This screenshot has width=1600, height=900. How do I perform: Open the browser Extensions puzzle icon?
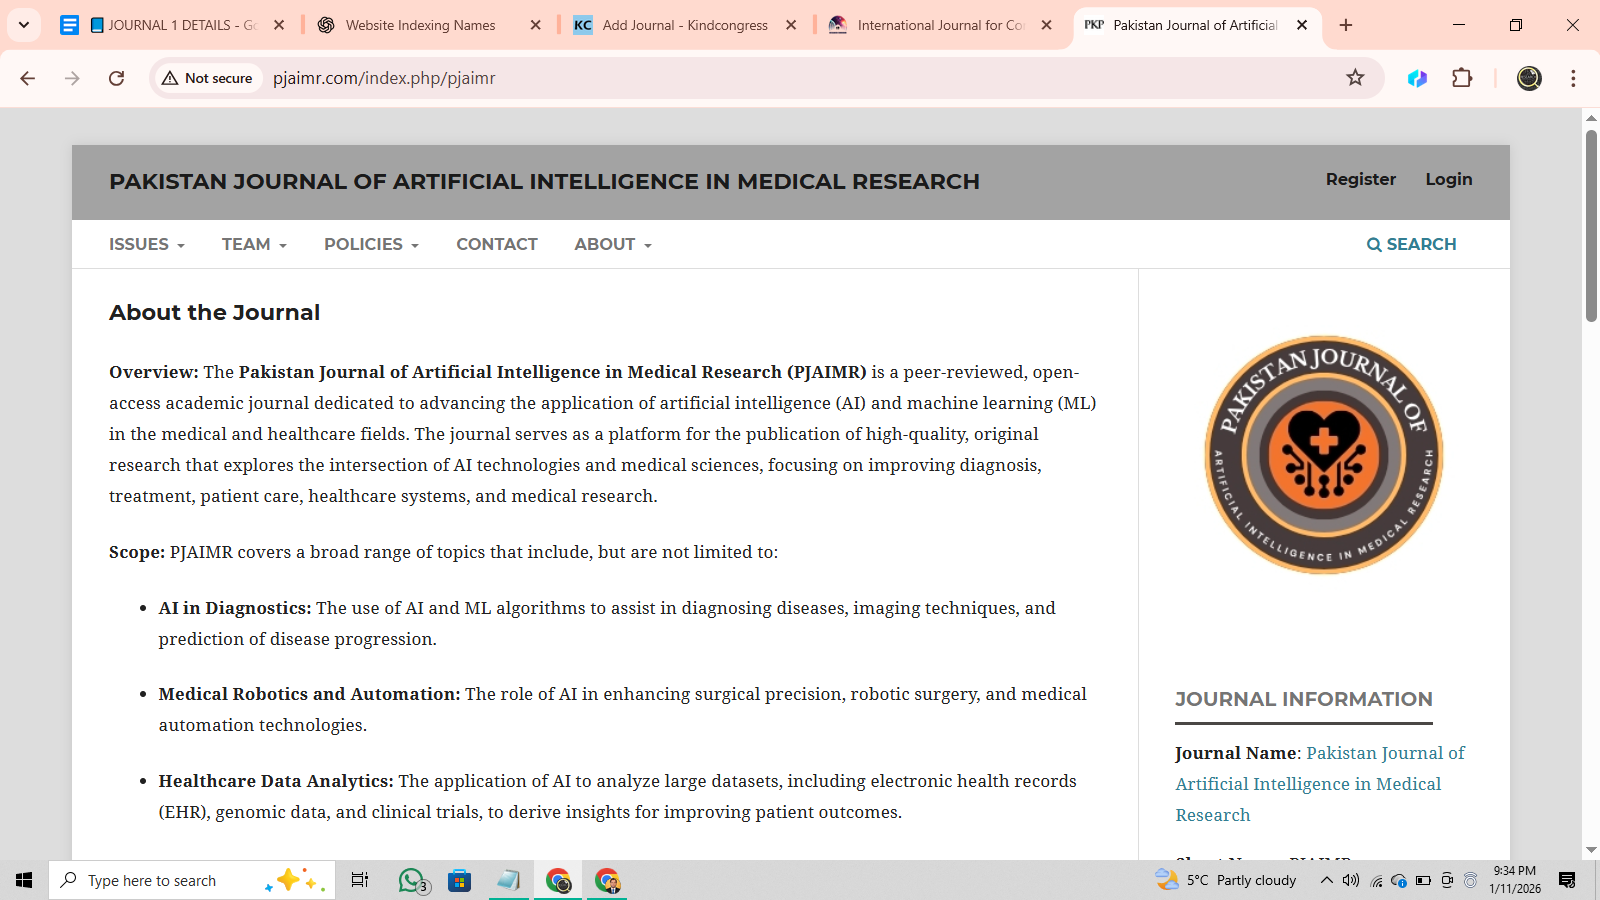click(x=1462, y=78)
